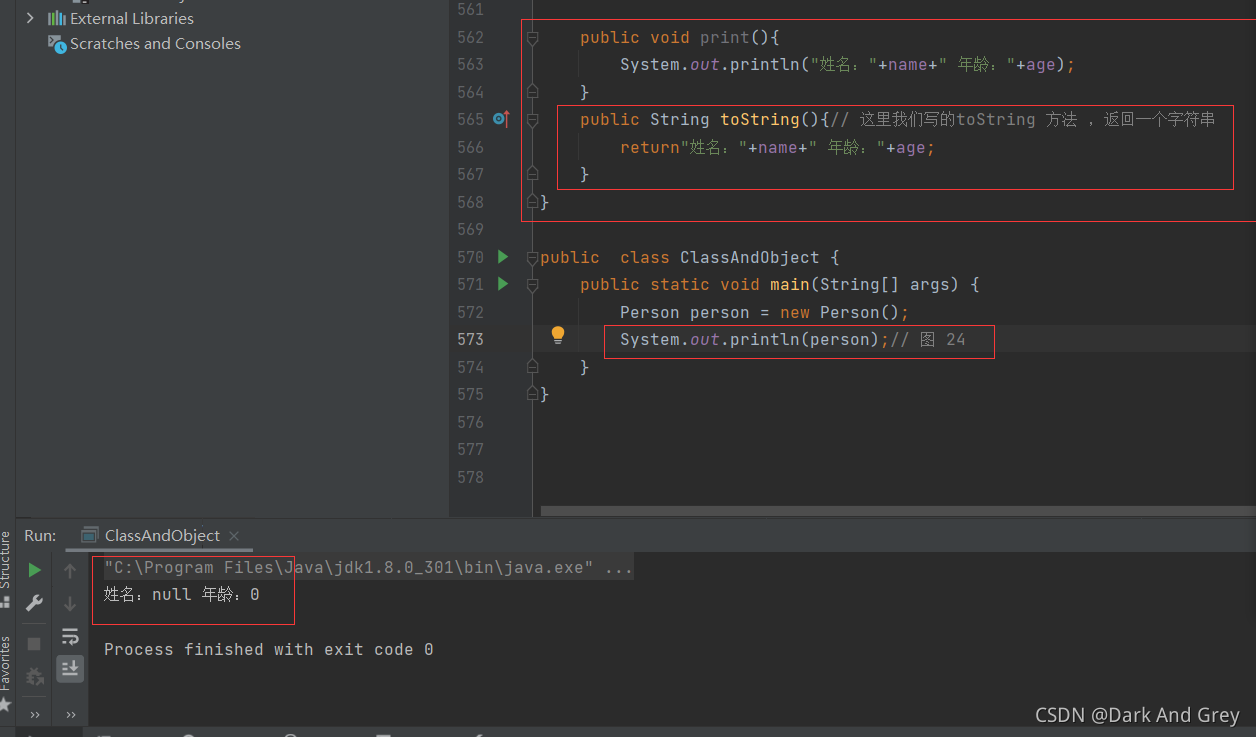
Task: Click the fold end marker on line 567
Action: [533, 174]
